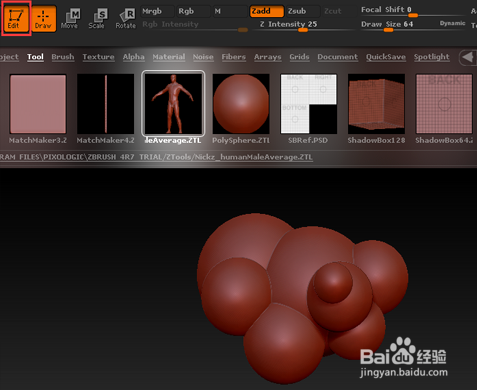Viewport: 477px width, 390px height.
Task: Select the MatchMaker3.2 thumbnail
Action: click(38, 104)
